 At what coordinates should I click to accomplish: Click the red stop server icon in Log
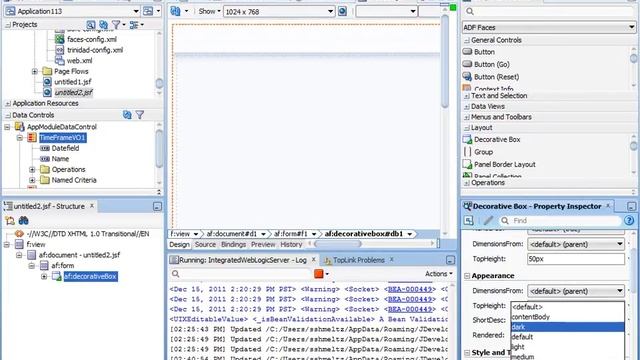(x=318, y=274)
